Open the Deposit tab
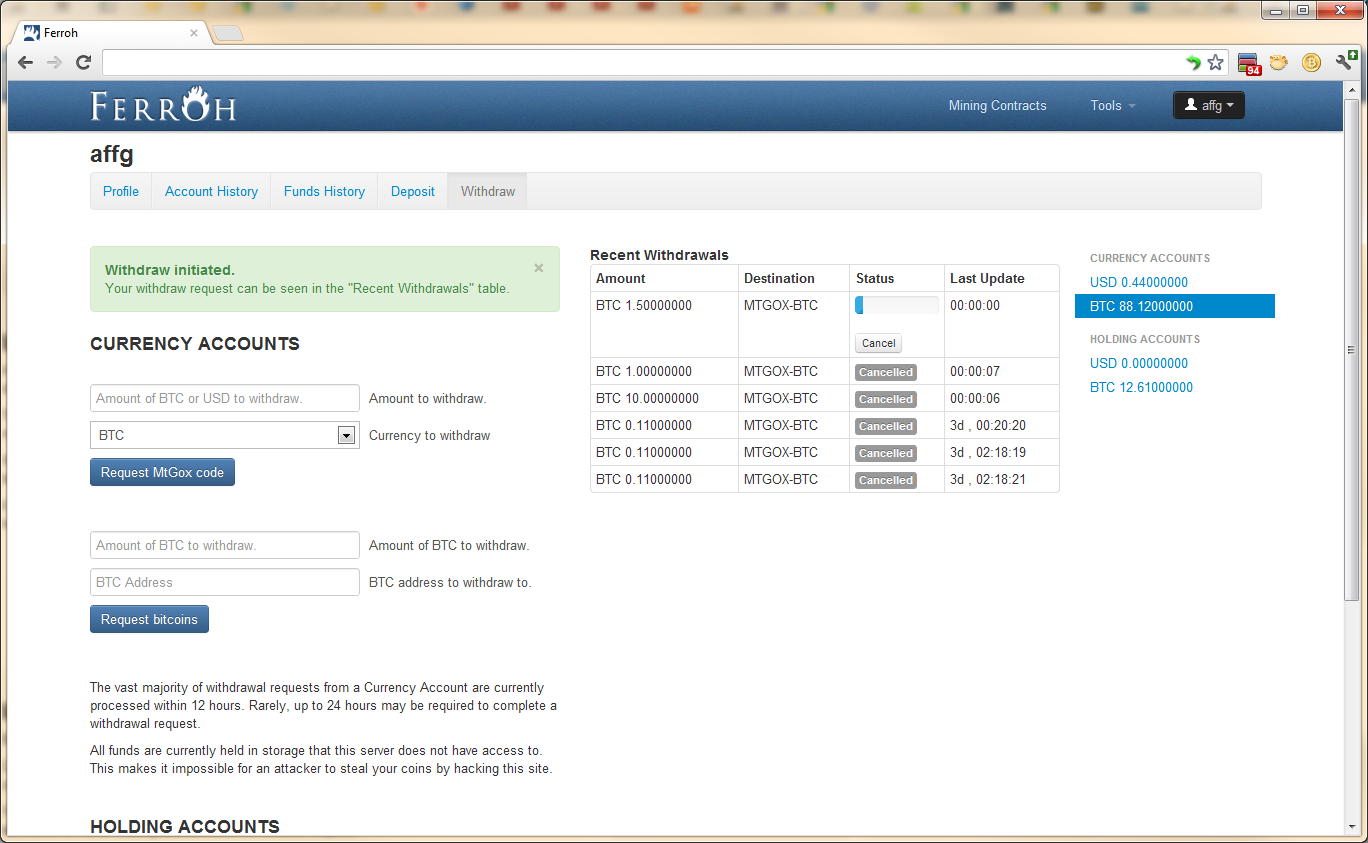The image size is (1368, 843). coord(412,191)
